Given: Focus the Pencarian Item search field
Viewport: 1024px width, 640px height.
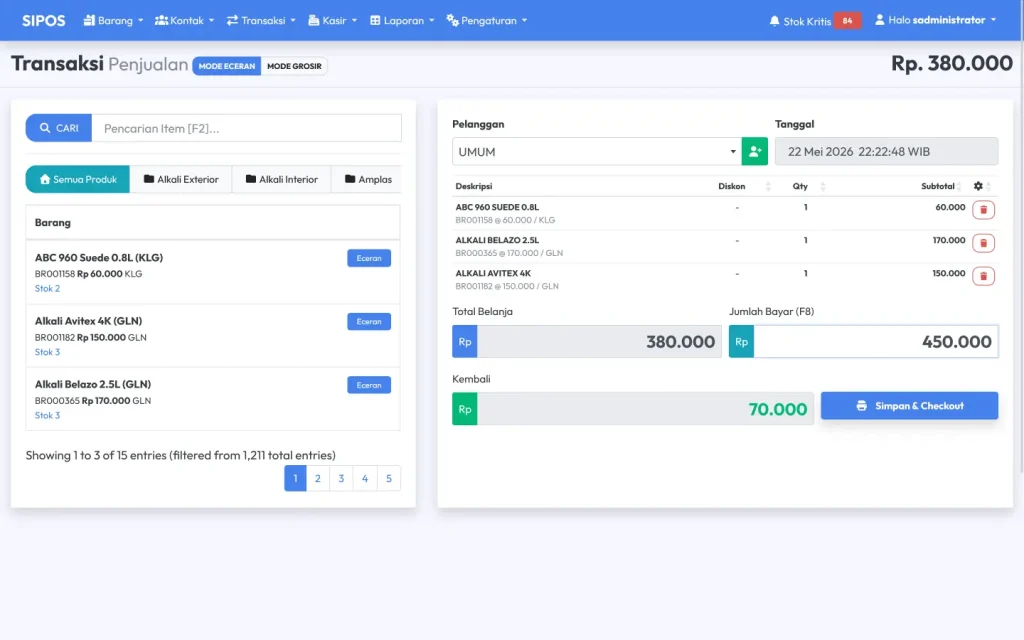Looking at the screenshot, I should pos(246,128).
